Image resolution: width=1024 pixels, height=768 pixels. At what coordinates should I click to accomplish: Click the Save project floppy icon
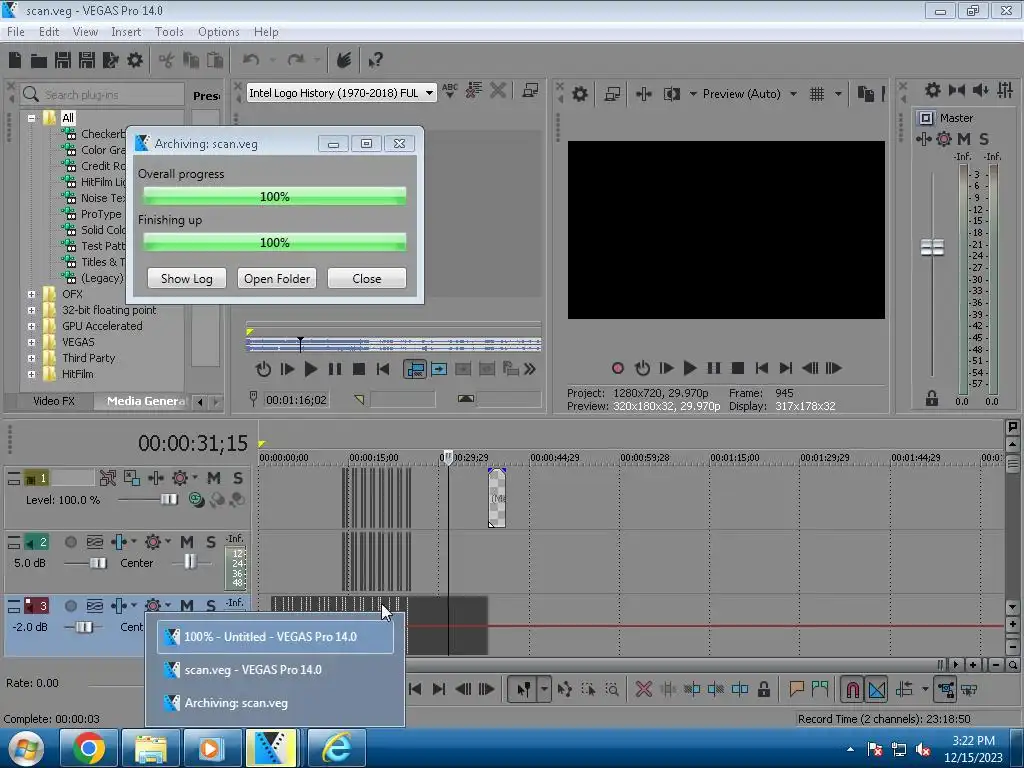pos(63,60)
